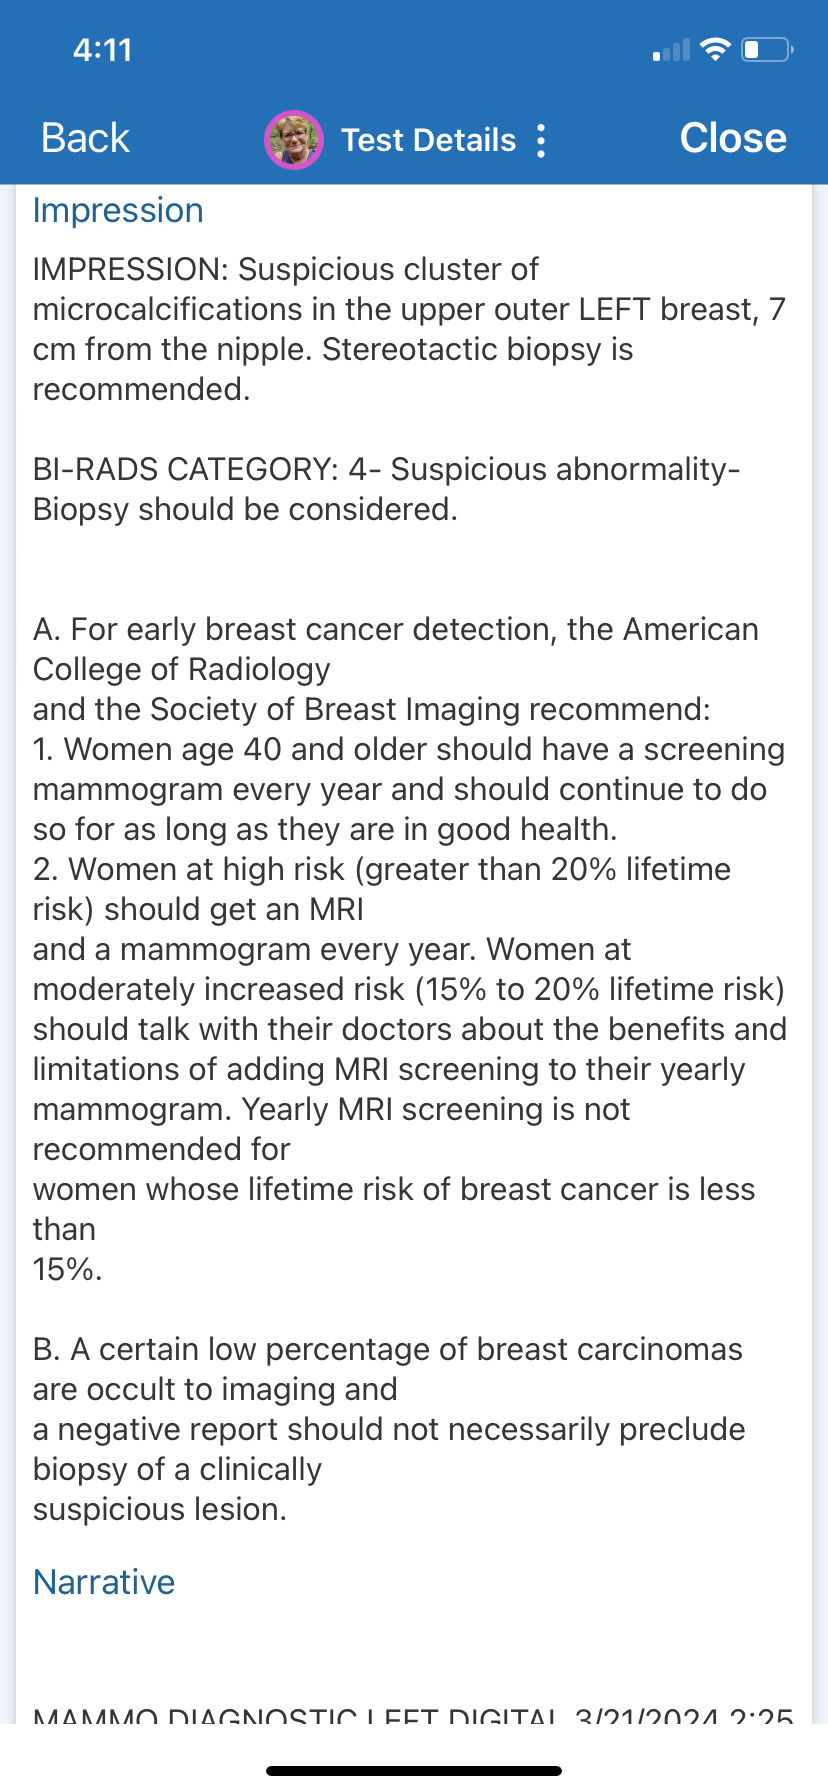
Task: Tap the 'Women age 40 and older' recommendation
Action: click(409, 789)
